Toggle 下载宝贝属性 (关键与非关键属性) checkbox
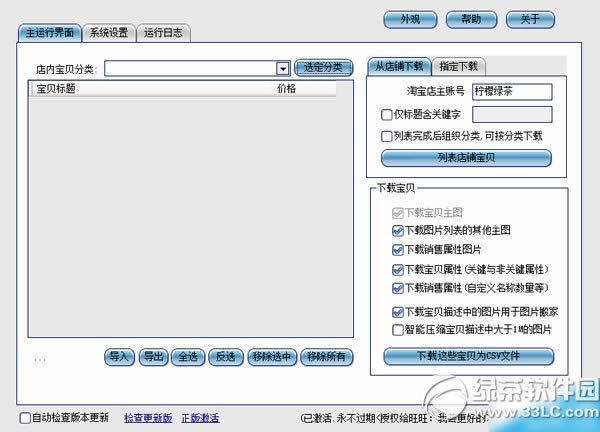 [x=398, y=270]
